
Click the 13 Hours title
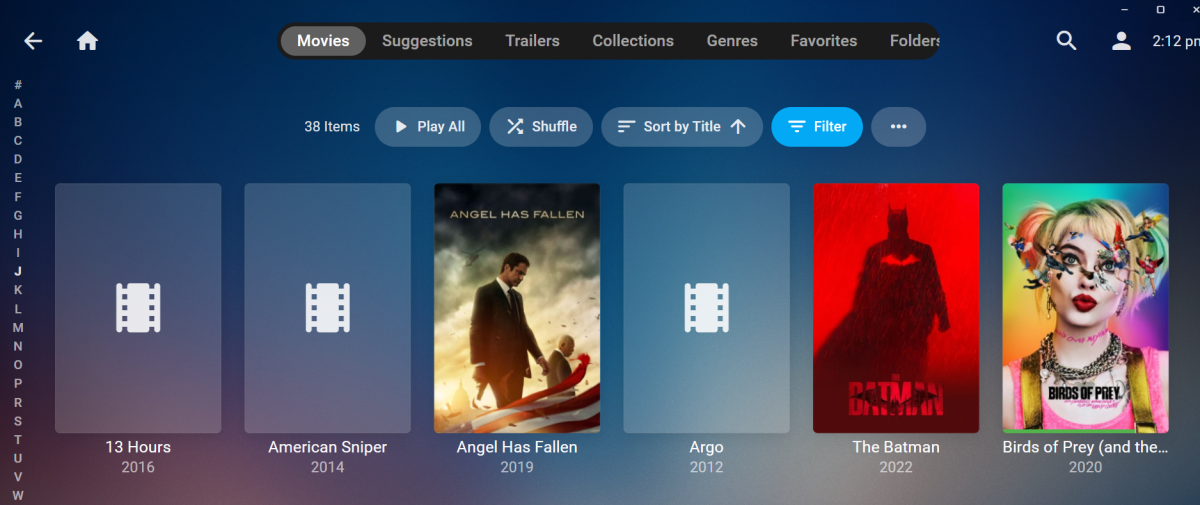(x=138, y=447)
